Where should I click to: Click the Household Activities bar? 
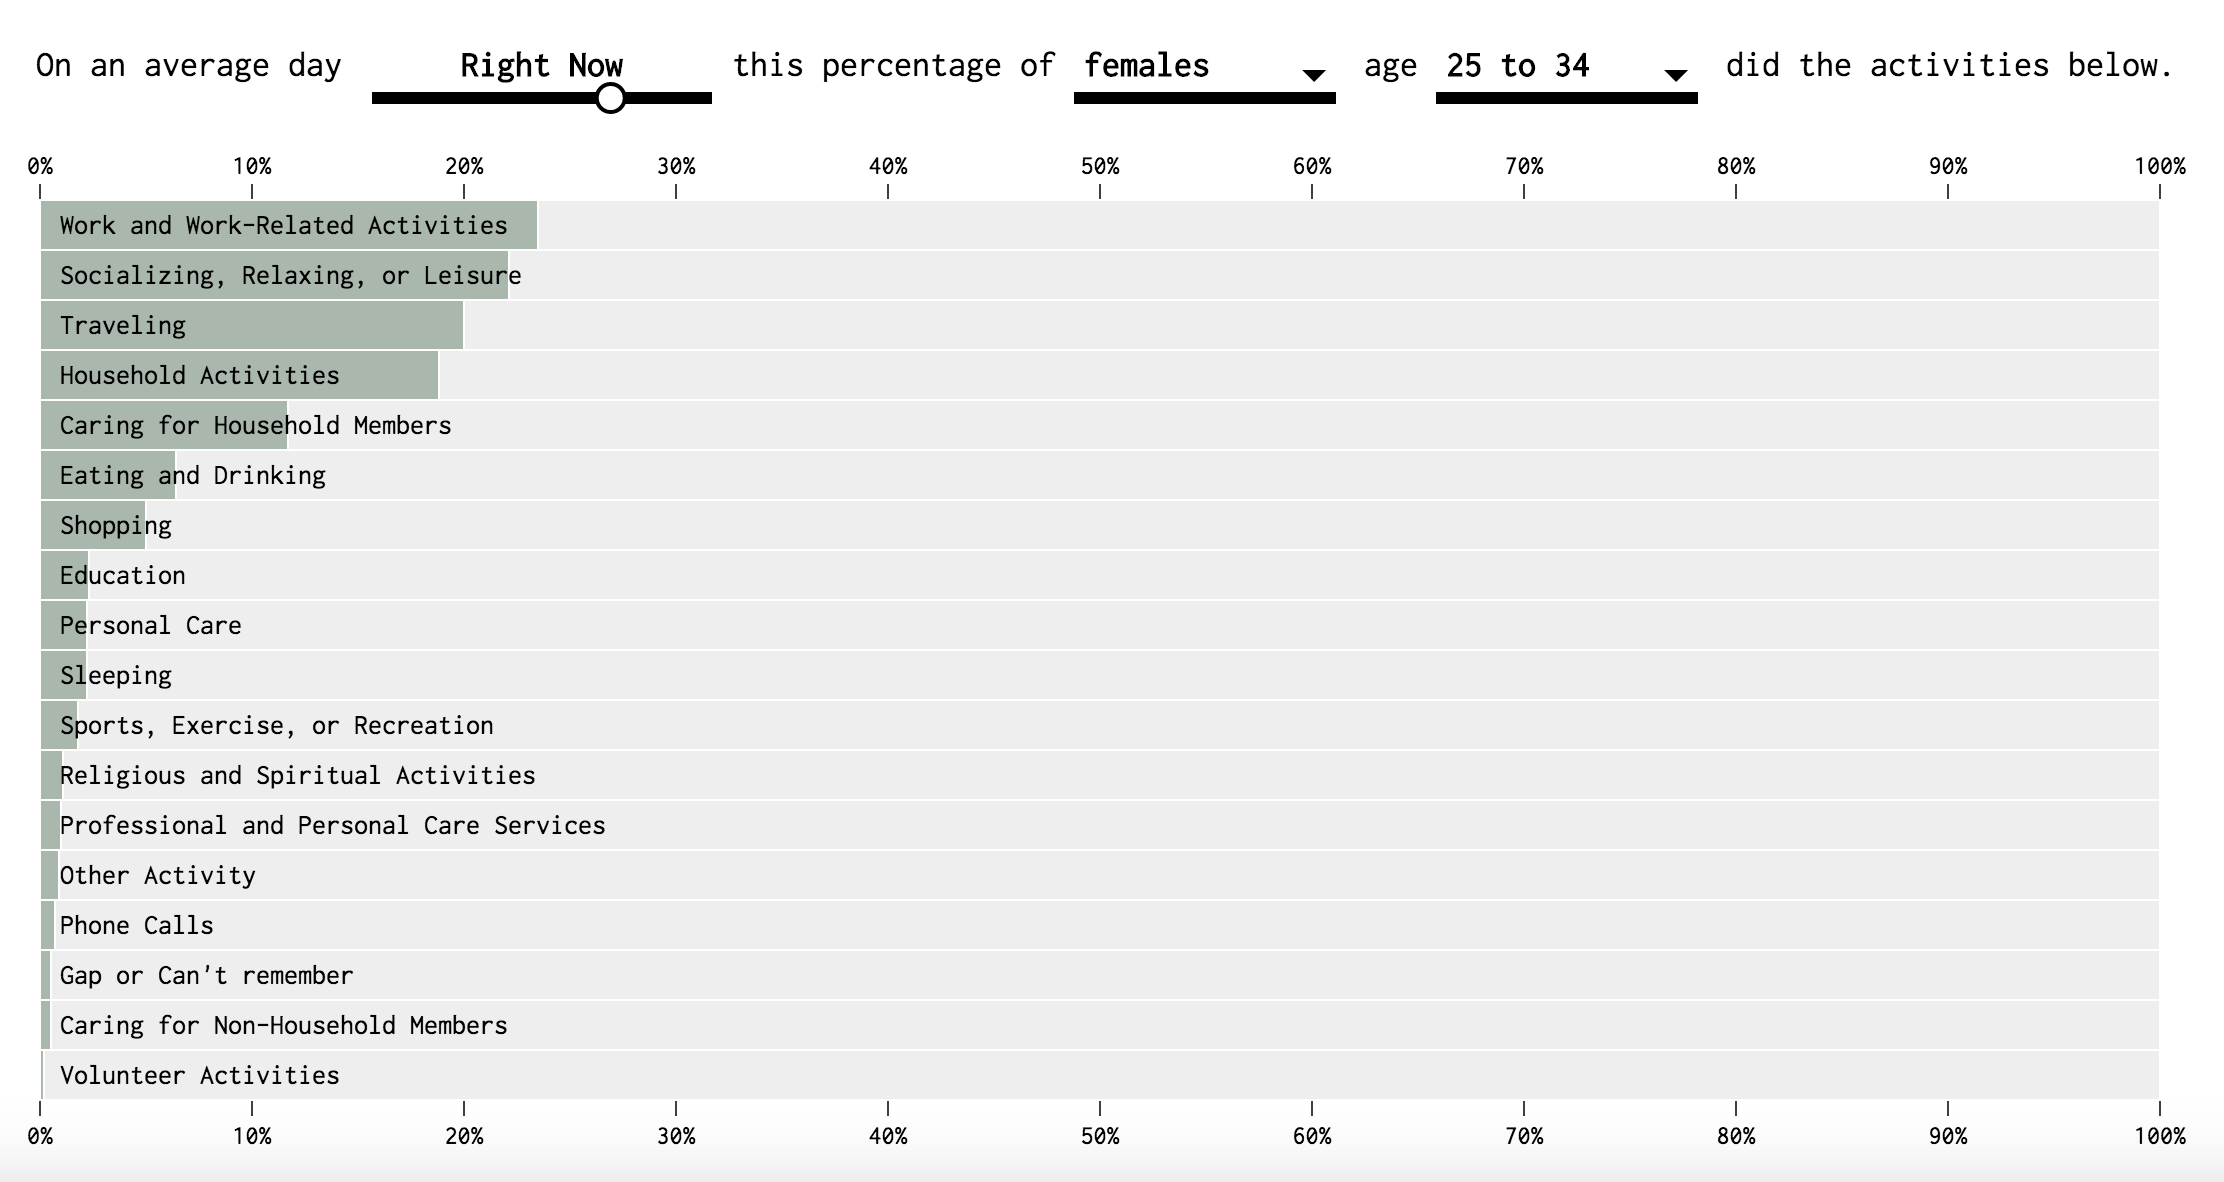pyautogui.click(x=239, y=375)
